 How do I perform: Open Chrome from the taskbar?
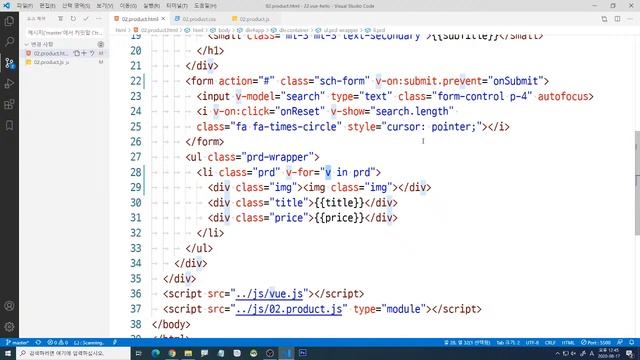click(172, 353)
